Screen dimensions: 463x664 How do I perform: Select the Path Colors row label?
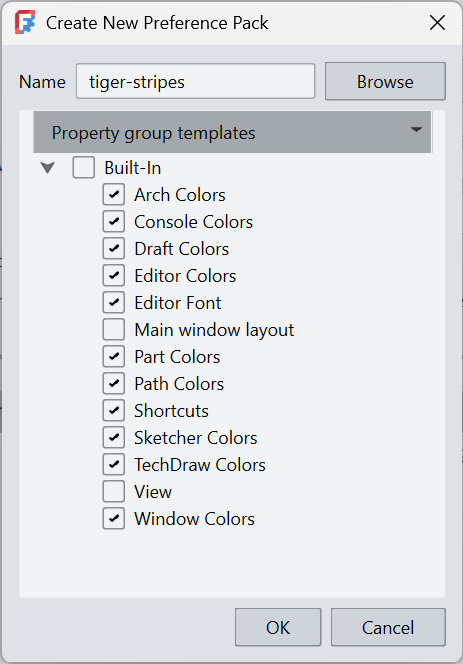coord(179,384)
